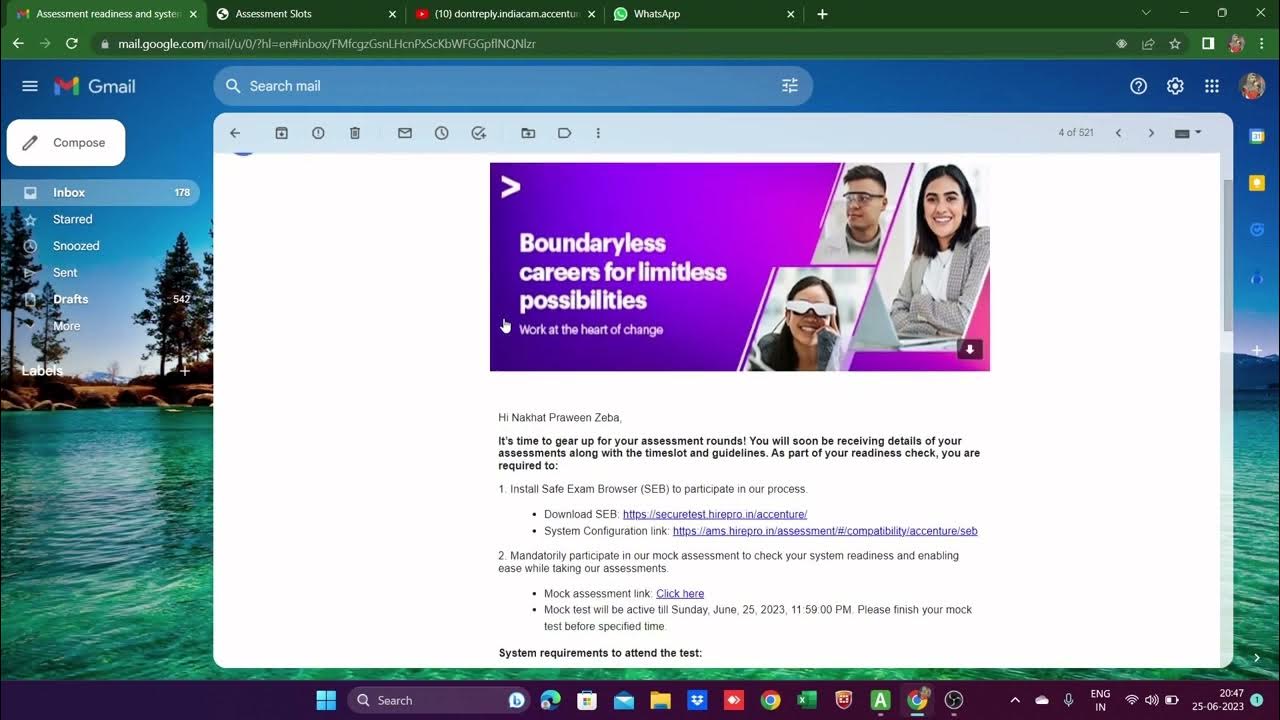Collapse the side panel with the chevron
The height and width of the screenshot is (720, 1280).
point(1257,658)
